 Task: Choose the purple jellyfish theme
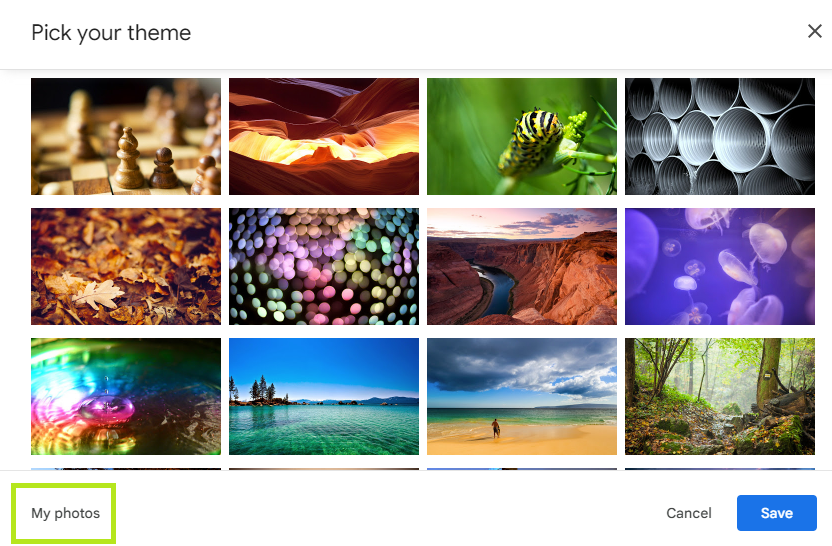pyautogui.click(x=720, y=266)
